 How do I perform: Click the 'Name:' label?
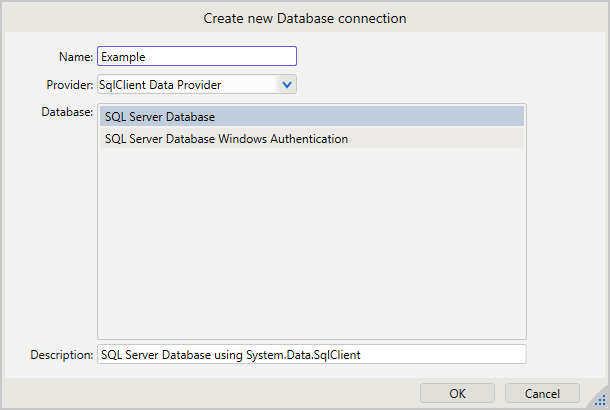tap(75, 57)
